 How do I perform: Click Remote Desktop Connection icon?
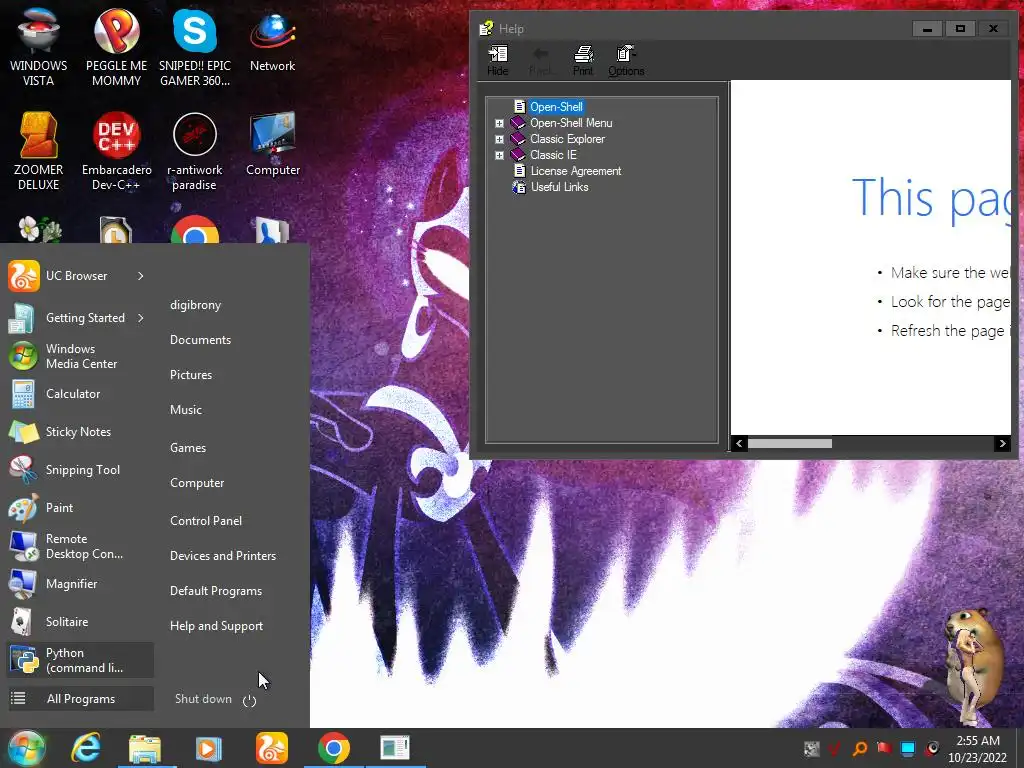(24, 546)
